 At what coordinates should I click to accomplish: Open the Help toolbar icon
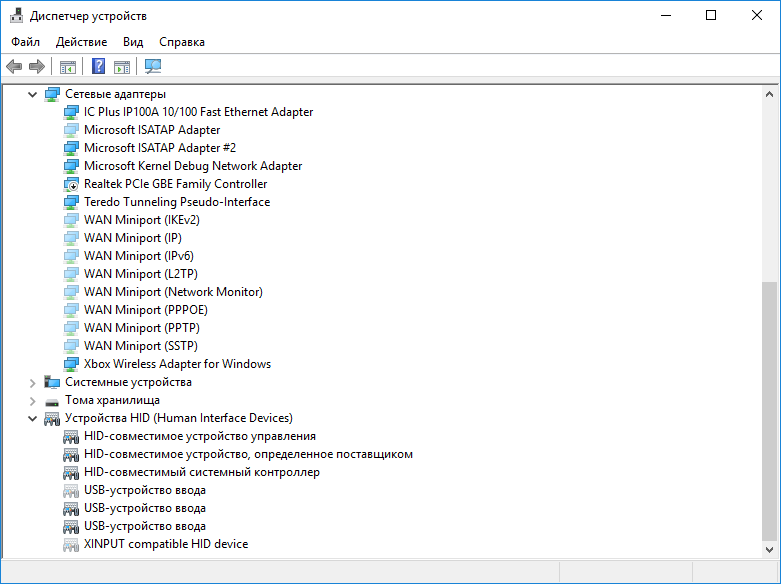[x=99, y=66]
